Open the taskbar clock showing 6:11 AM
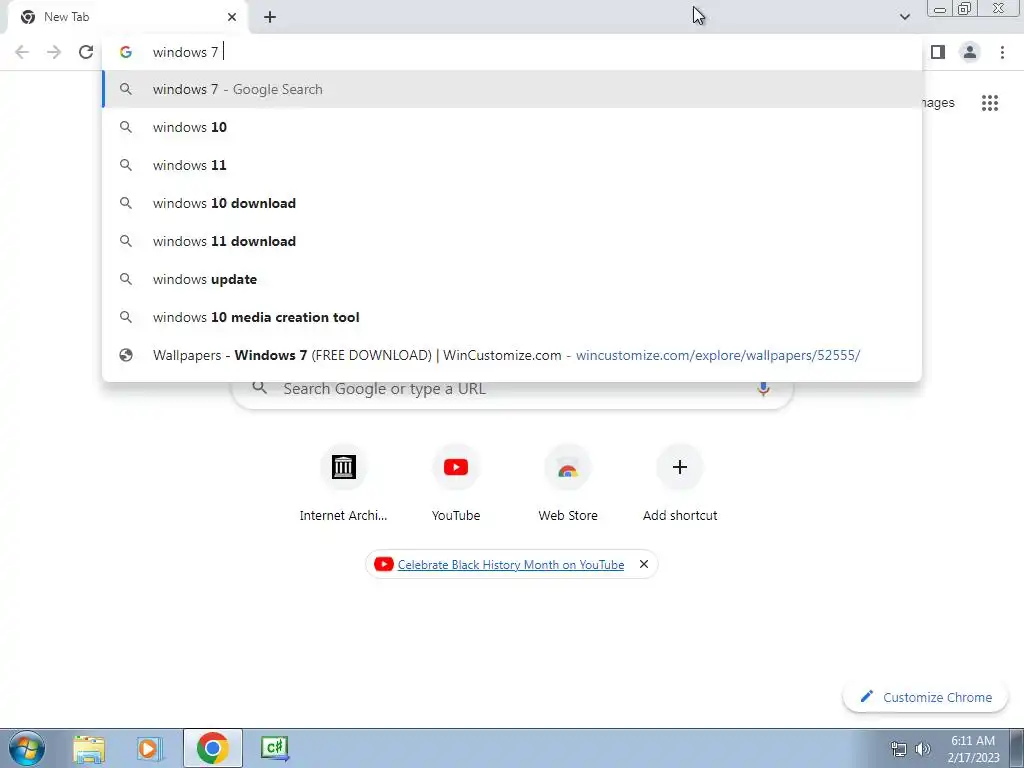This screenshot has width=1024, height=768. (973, 748)
